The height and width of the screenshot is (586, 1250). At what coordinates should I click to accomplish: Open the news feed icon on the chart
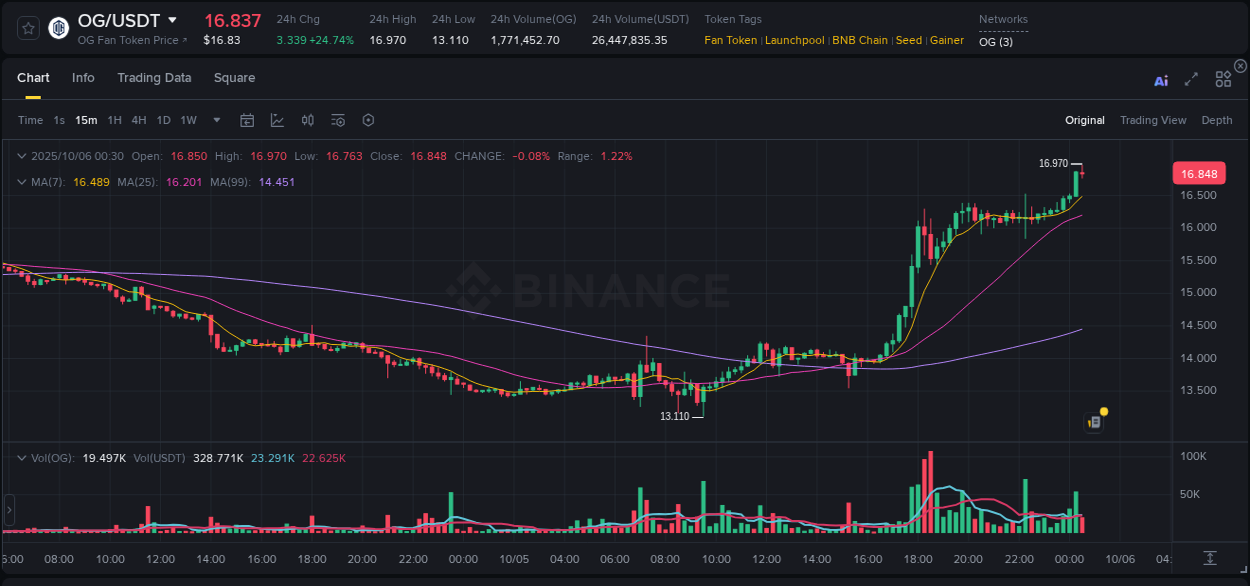click(1094, 422)
